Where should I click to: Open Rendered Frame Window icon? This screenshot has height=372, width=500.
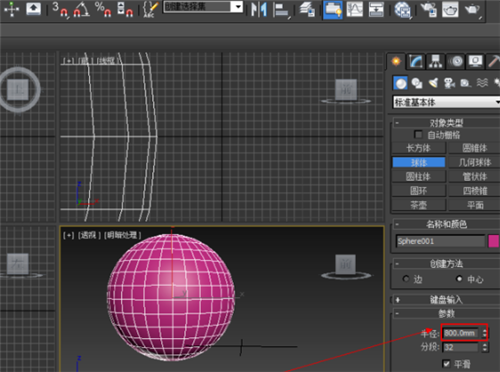click(x=450, y=9)
